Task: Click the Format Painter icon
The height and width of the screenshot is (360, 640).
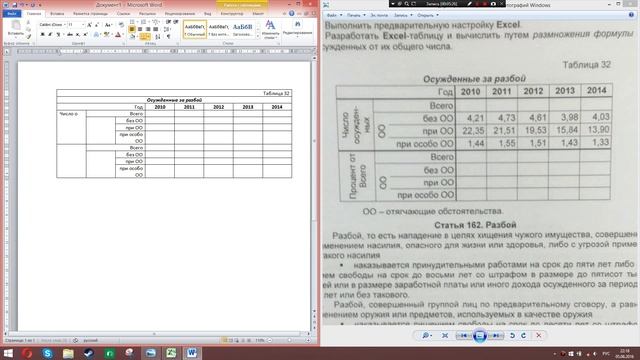Action: click(x=29, y=37)
